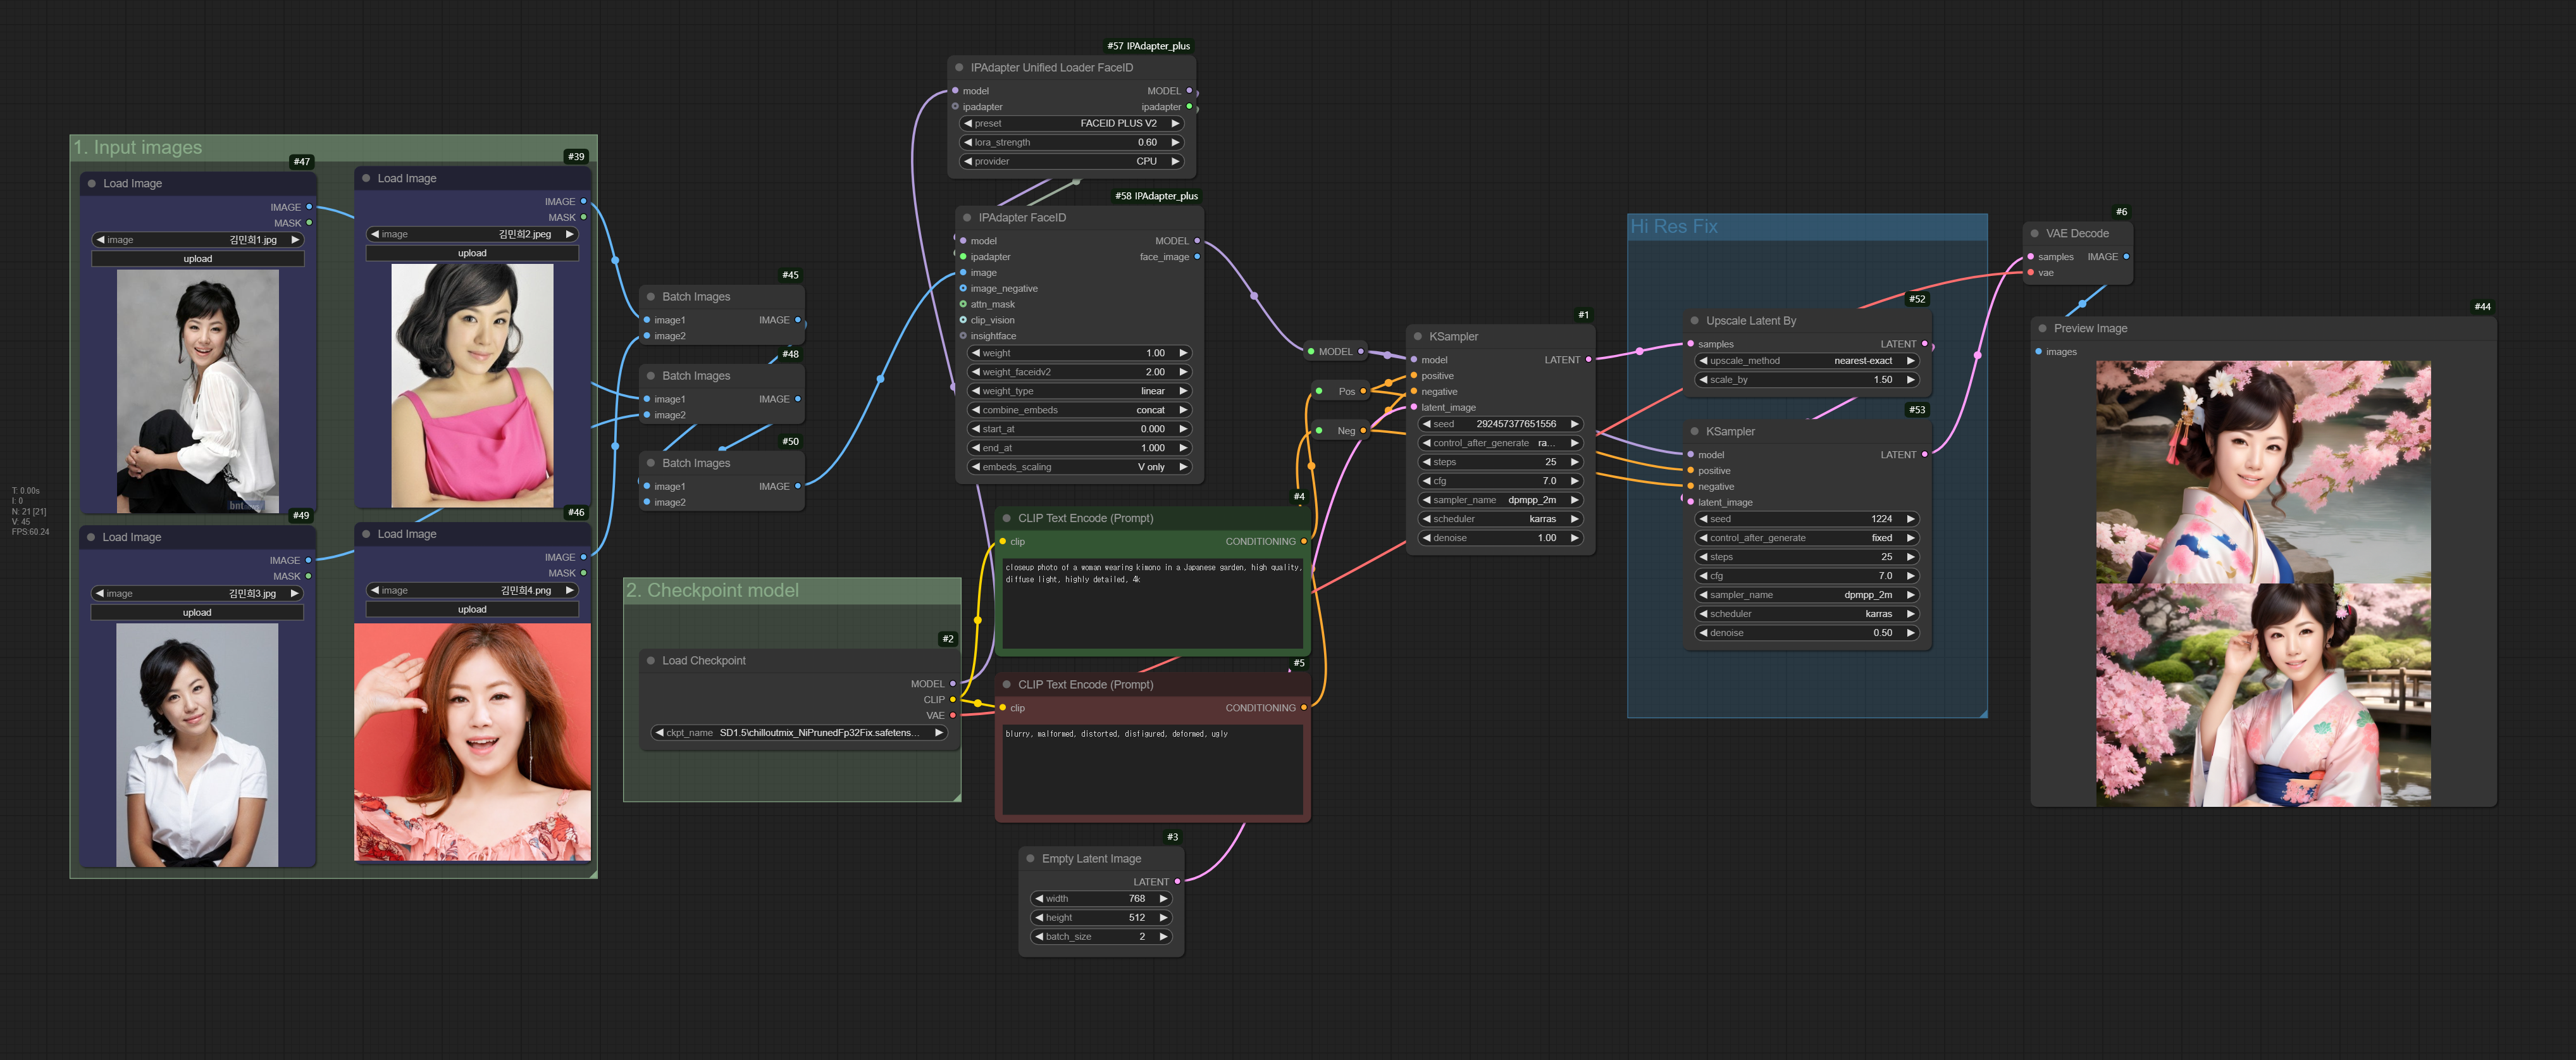Click the Preview Image node collapse dot
The image size is (2576, 1060).
coord(2042,329)
